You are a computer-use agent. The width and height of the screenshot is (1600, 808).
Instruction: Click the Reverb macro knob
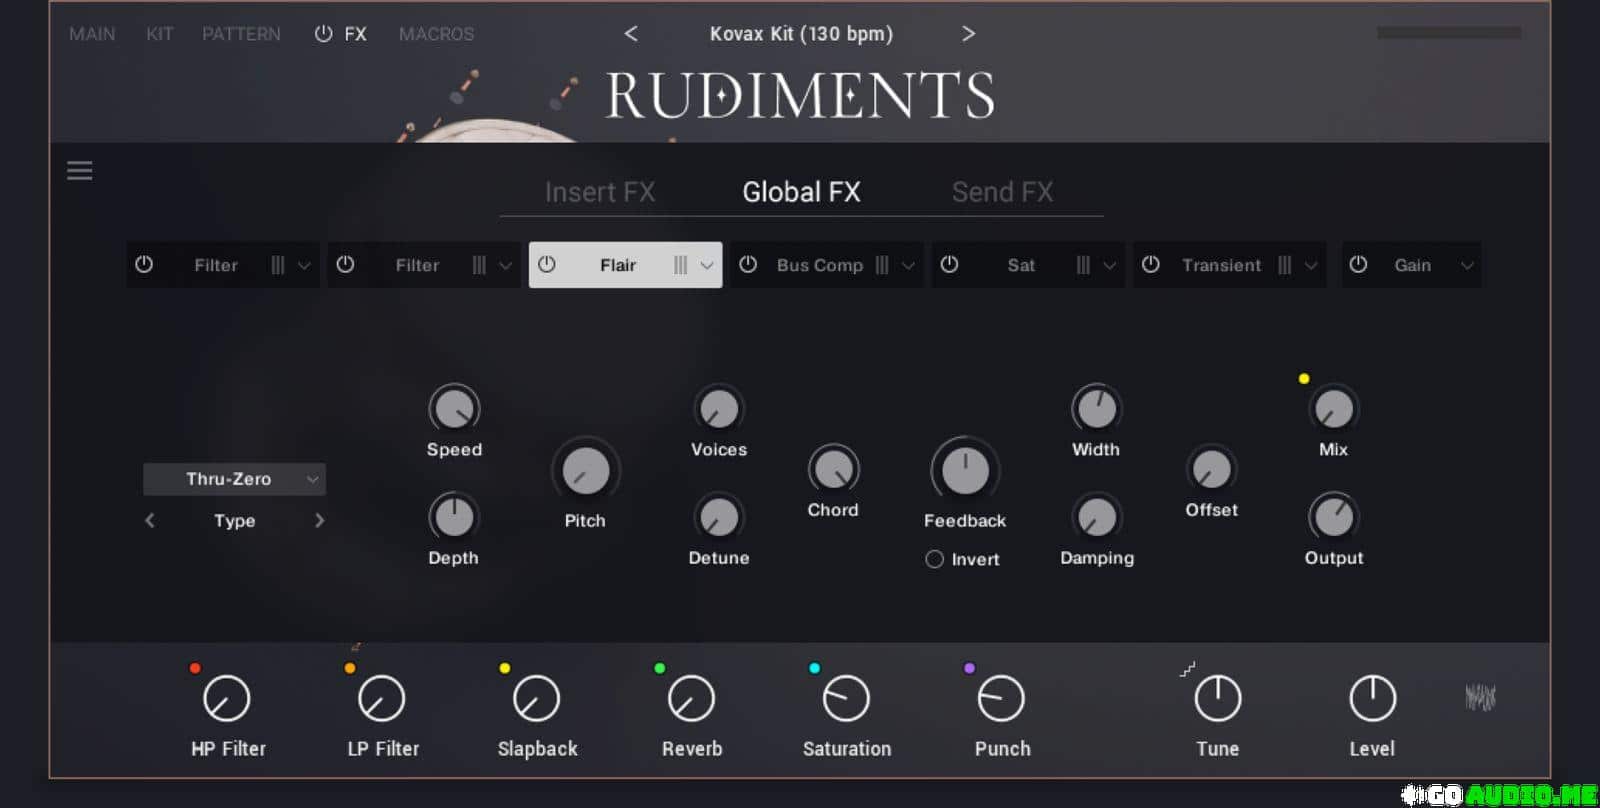[x=691, y=699]
